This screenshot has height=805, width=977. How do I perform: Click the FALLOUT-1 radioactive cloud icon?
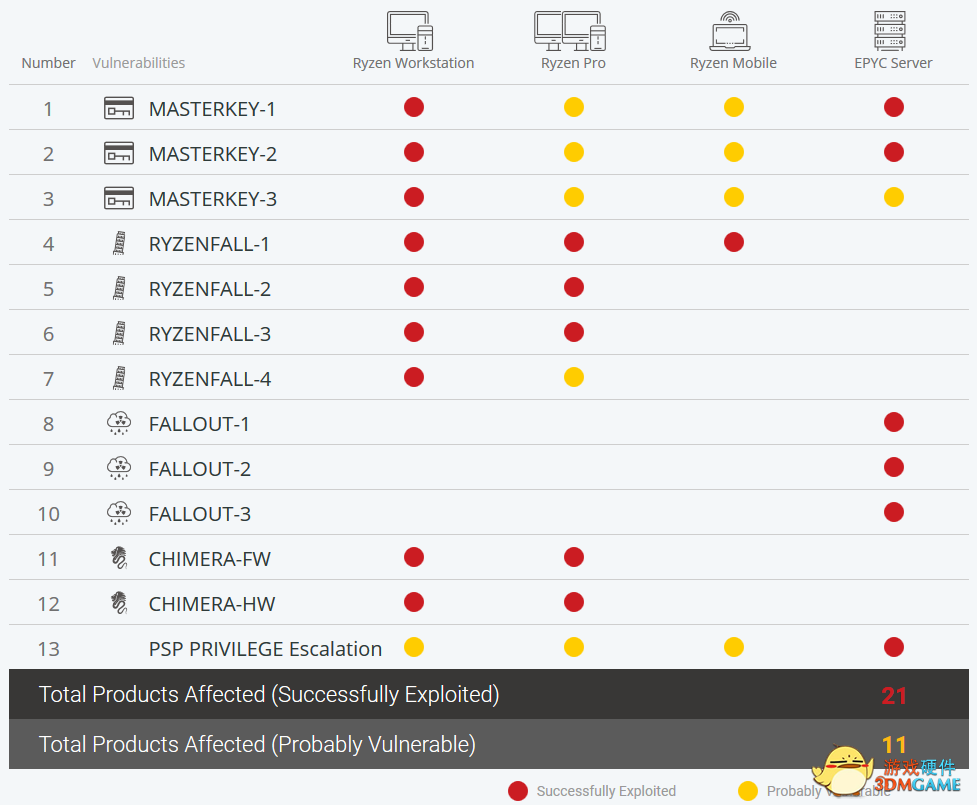pos(119,423)
